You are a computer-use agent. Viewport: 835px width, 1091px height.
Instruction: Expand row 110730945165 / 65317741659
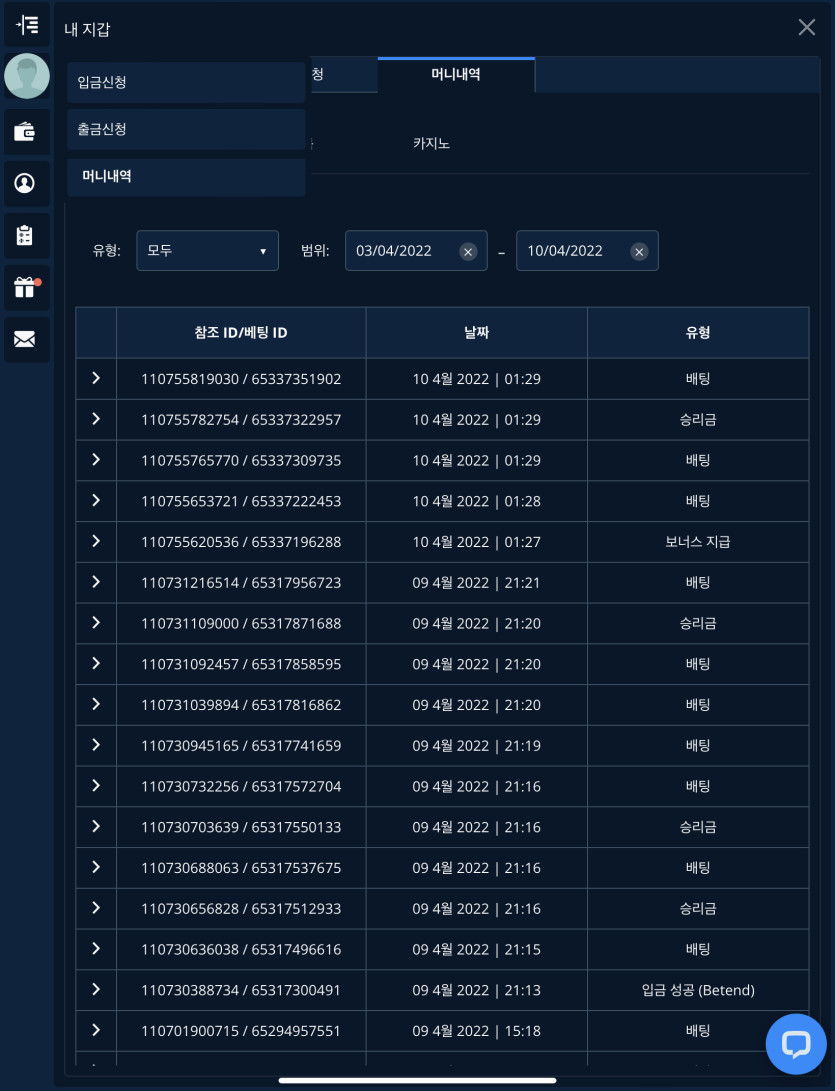pos(96,745)
